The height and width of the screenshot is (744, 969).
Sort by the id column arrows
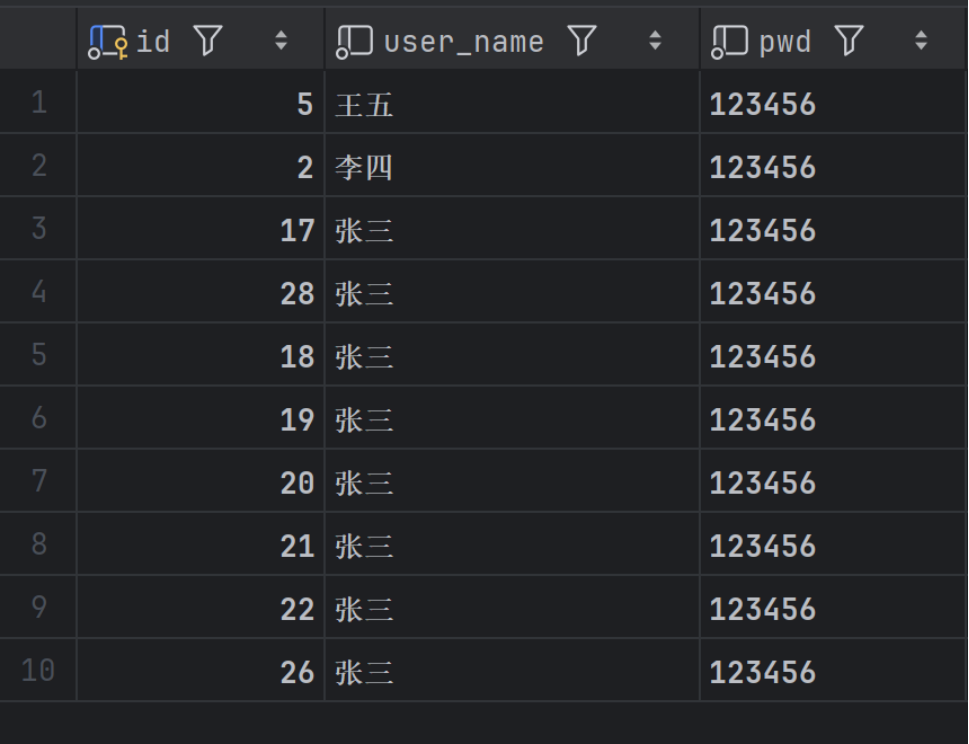point(281,41)
